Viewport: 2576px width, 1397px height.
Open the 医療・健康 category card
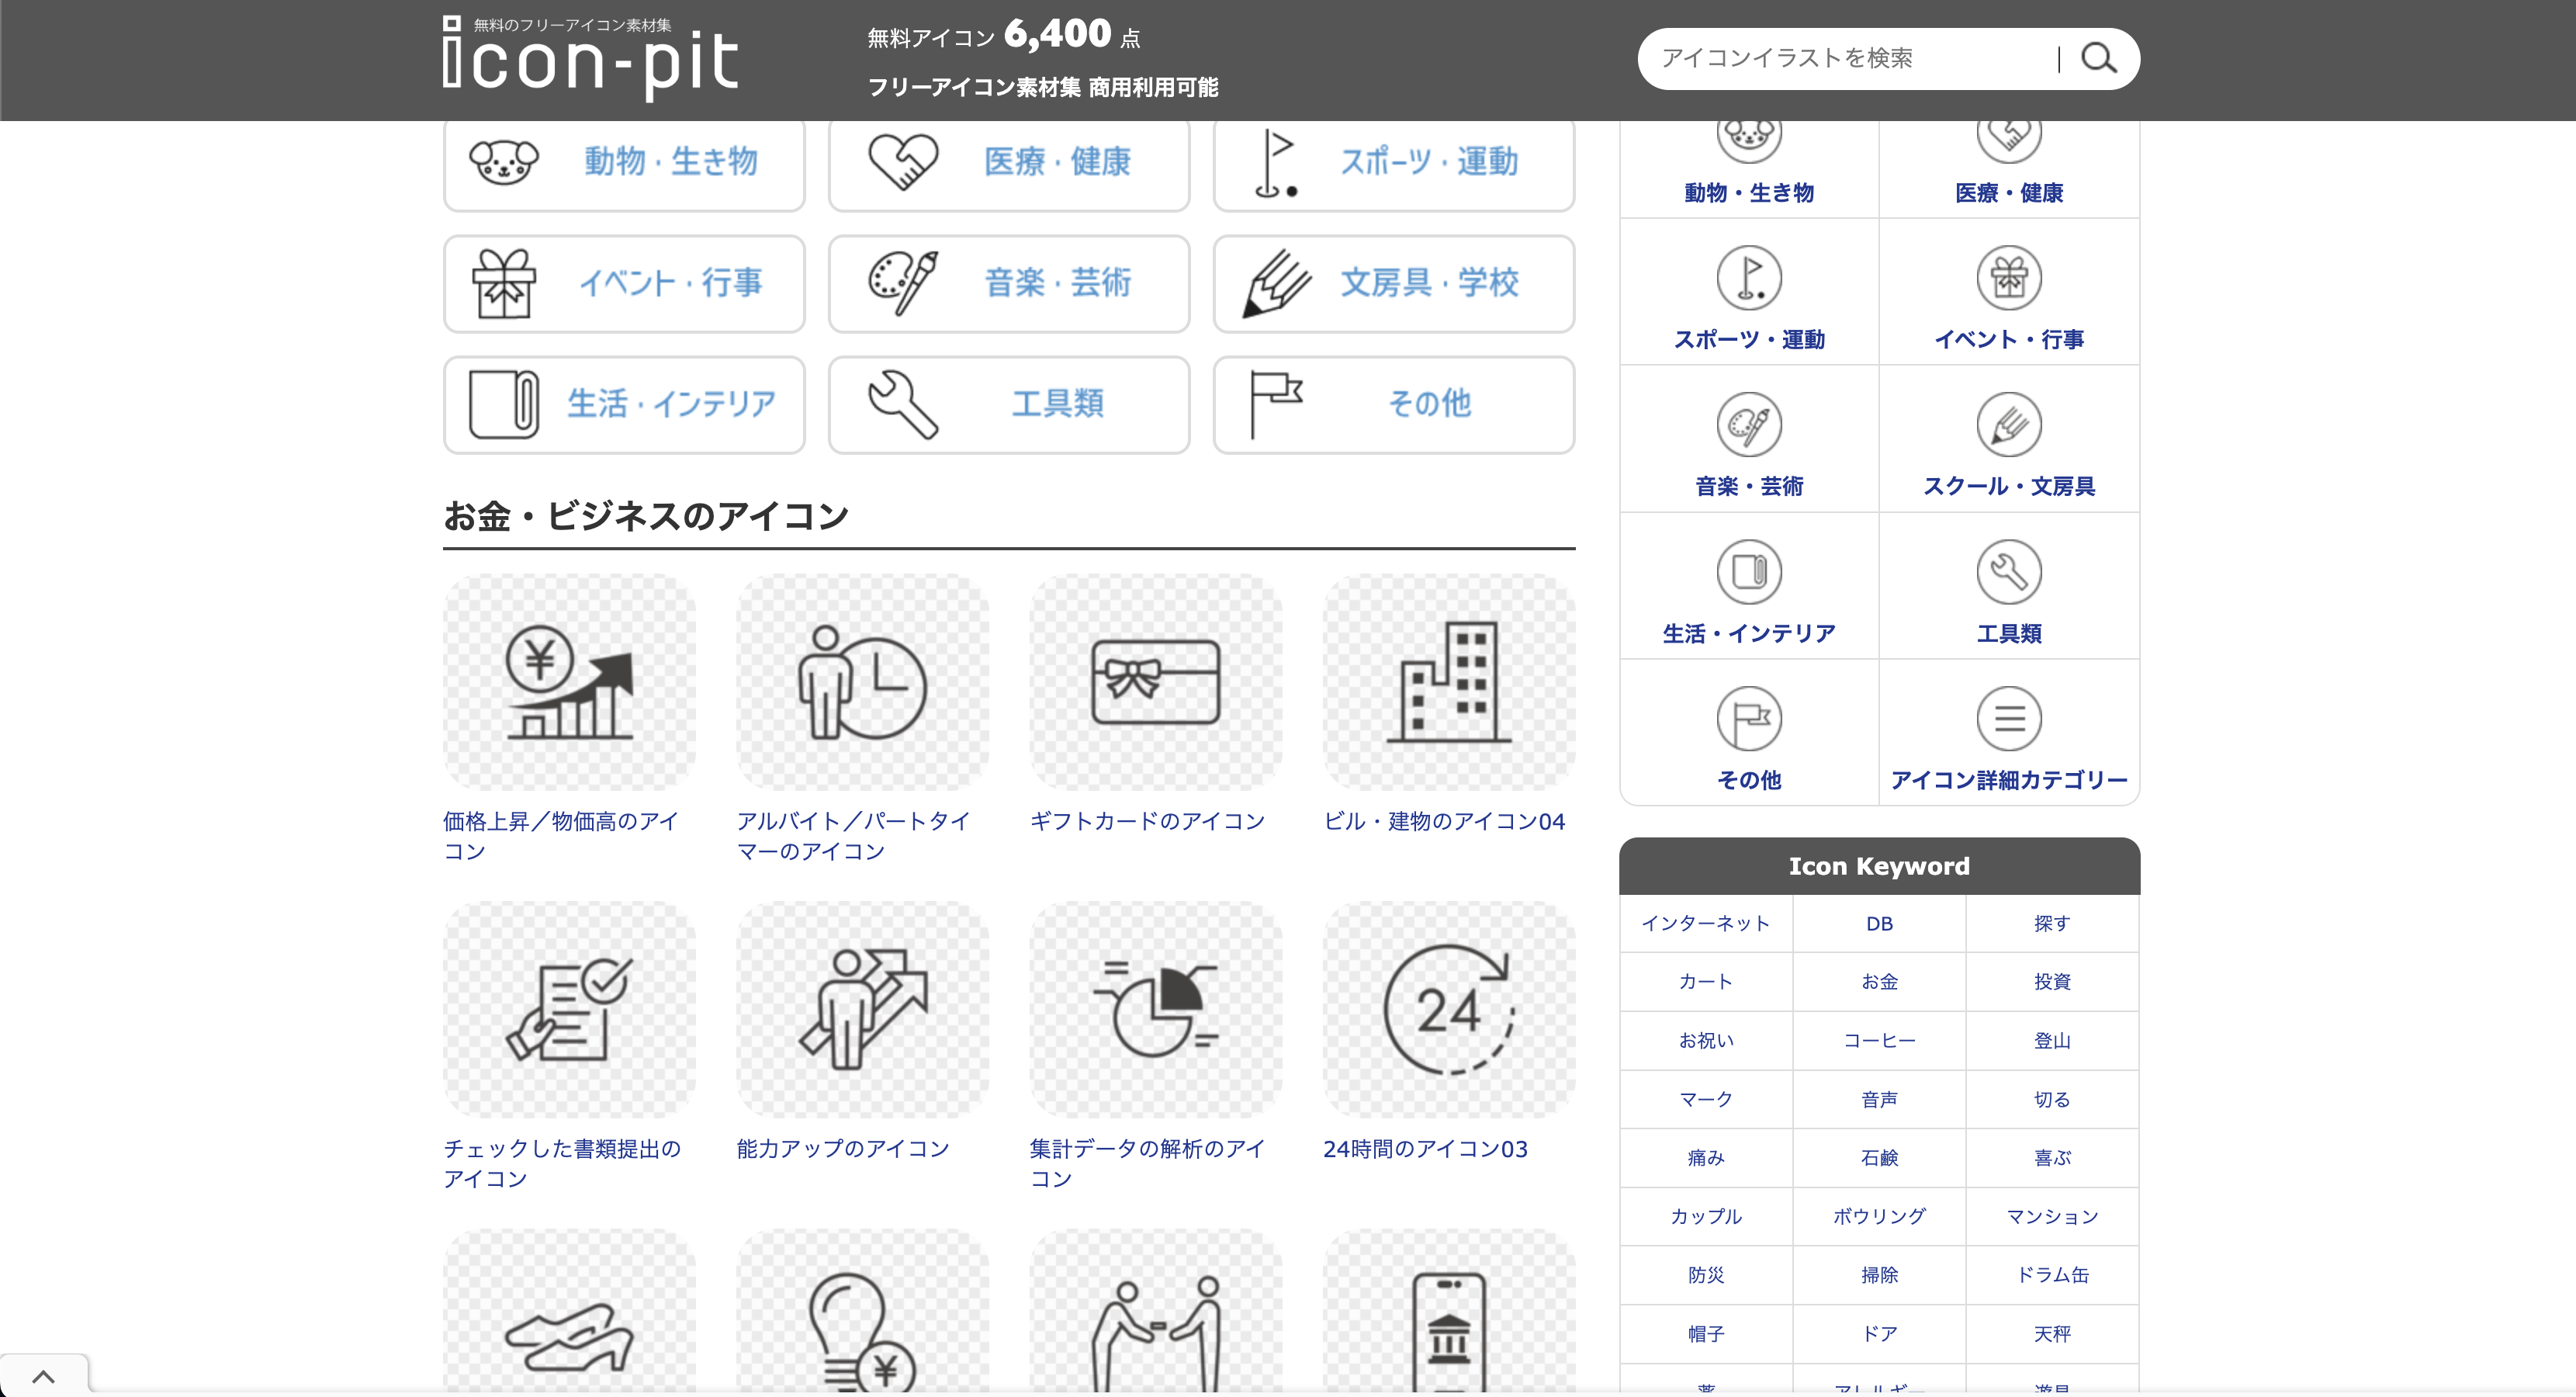(1009, 162)
